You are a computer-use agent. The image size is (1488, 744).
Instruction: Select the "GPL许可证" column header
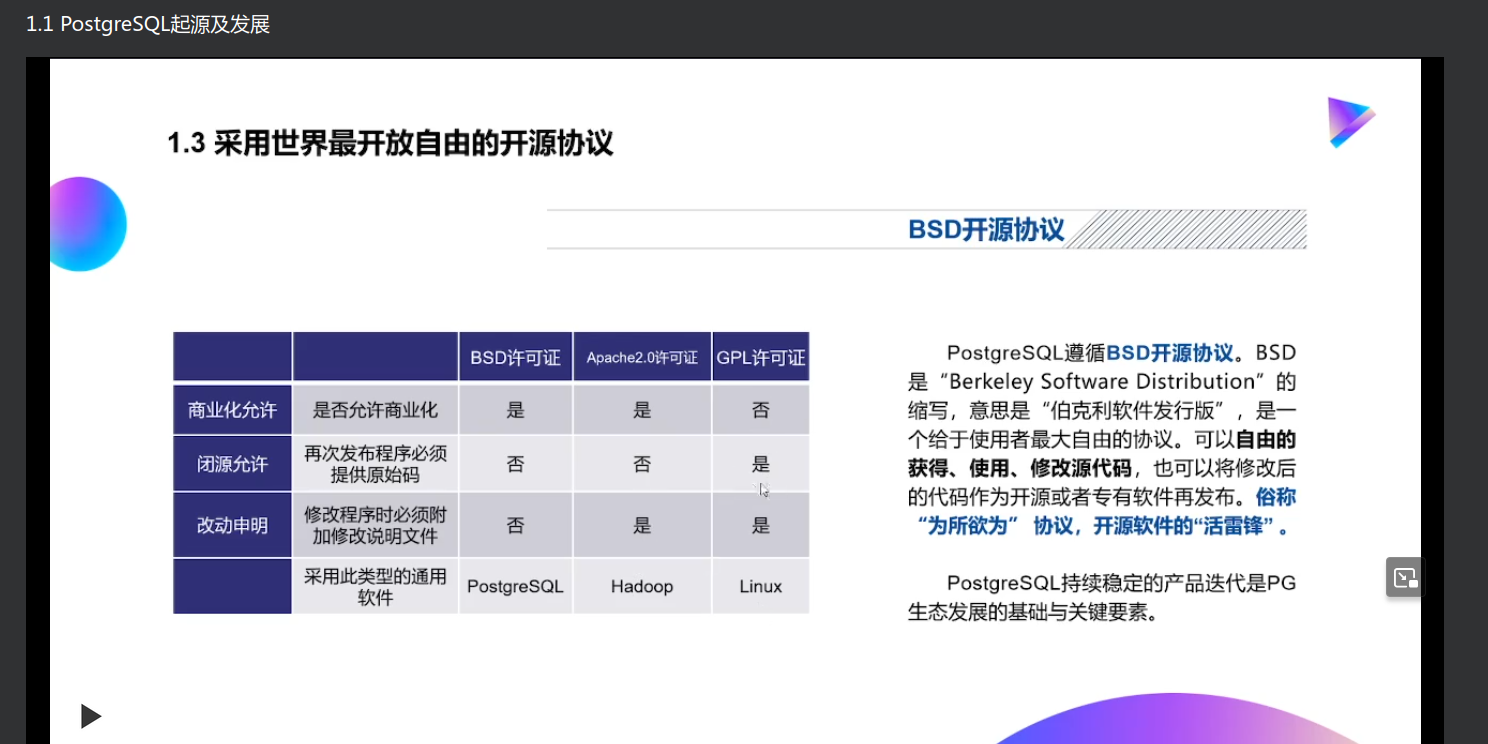tap(761, 357)
